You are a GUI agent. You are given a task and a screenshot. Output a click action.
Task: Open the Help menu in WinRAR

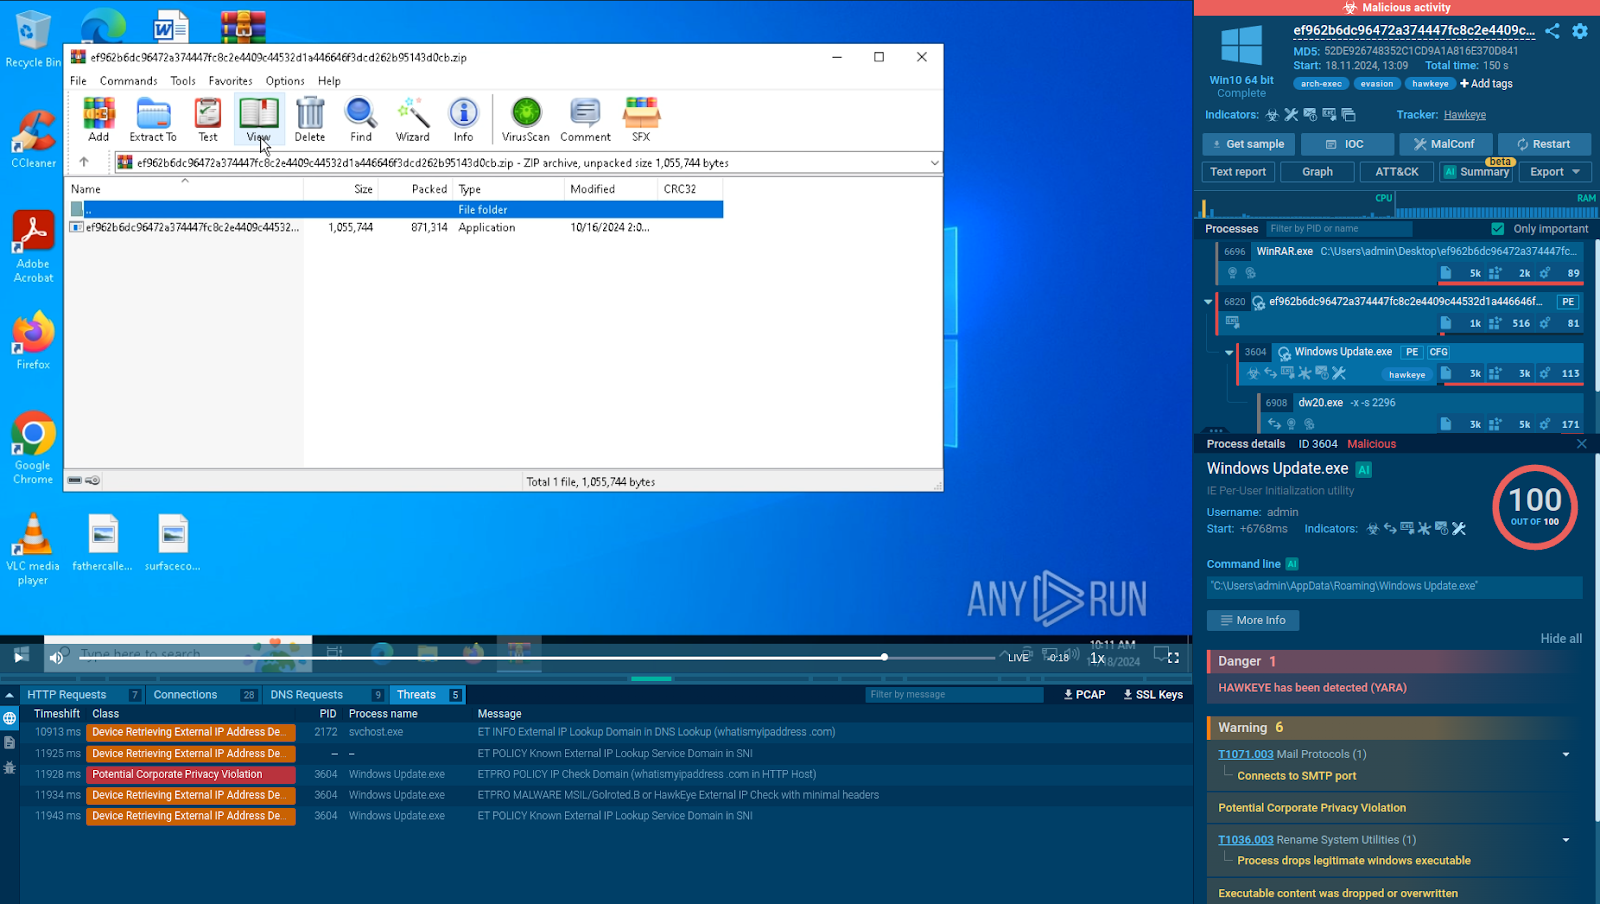329,81
